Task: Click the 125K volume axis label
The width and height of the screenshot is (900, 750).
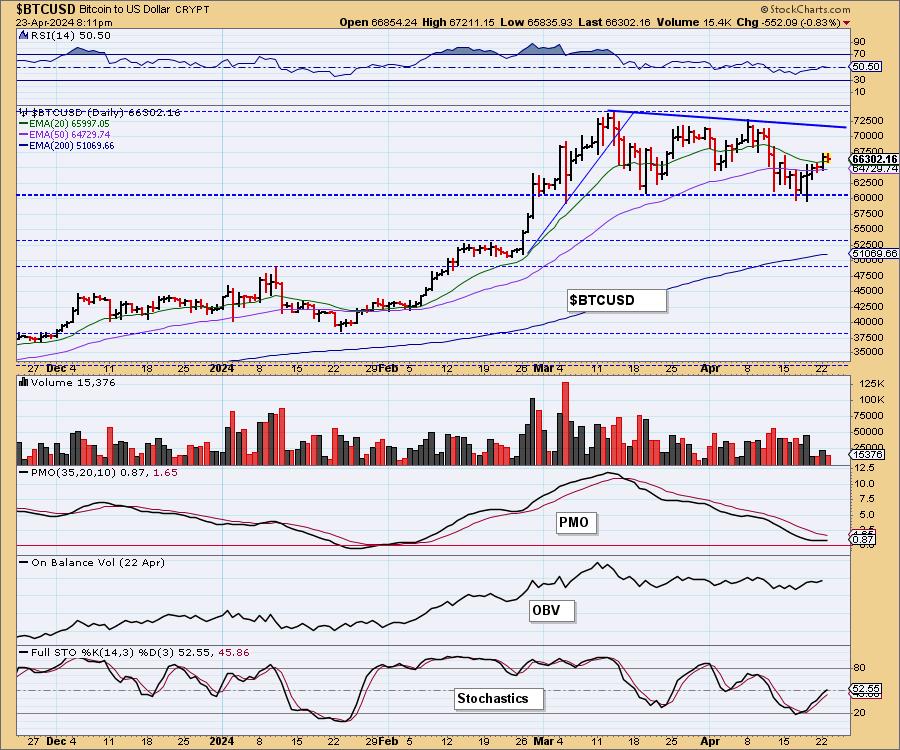Action: pos(871,383)
